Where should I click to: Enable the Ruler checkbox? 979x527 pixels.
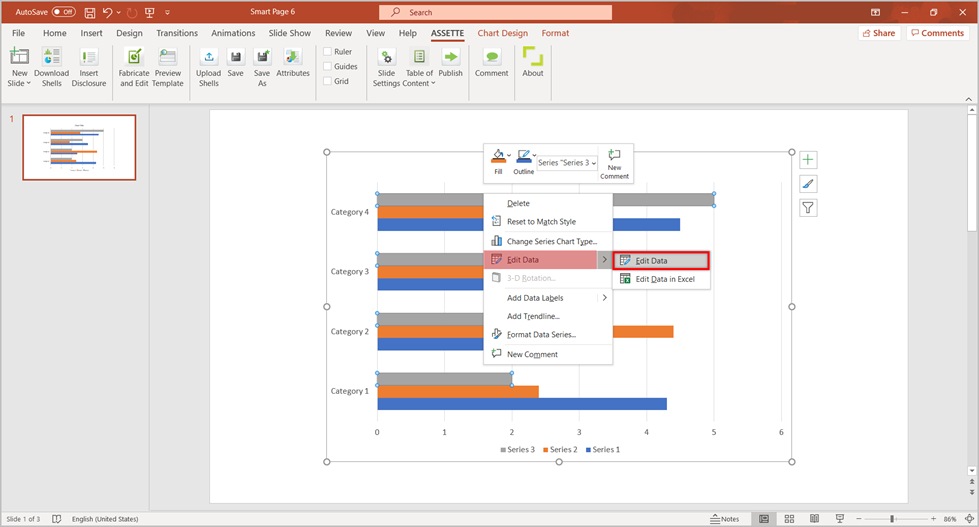327,51
